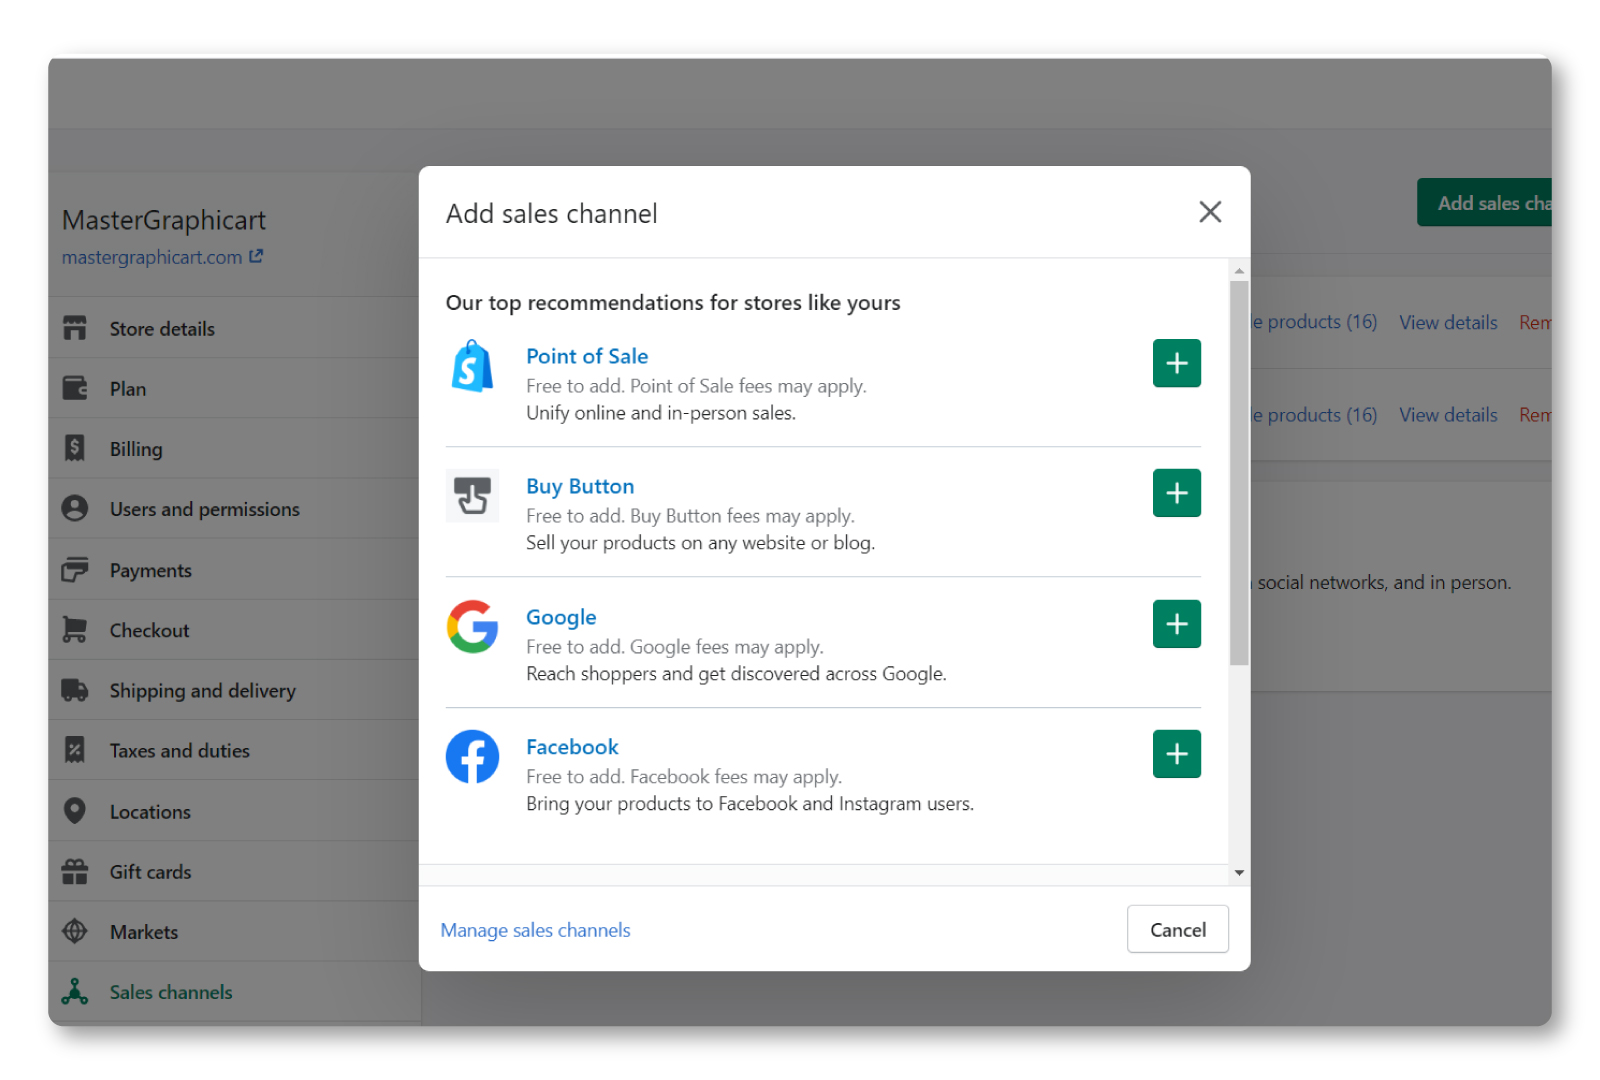Click "Bring your products to Facebook and Instagram users."
Image resolution: width=1600 pixels, height=1080 pixels.
750,804
